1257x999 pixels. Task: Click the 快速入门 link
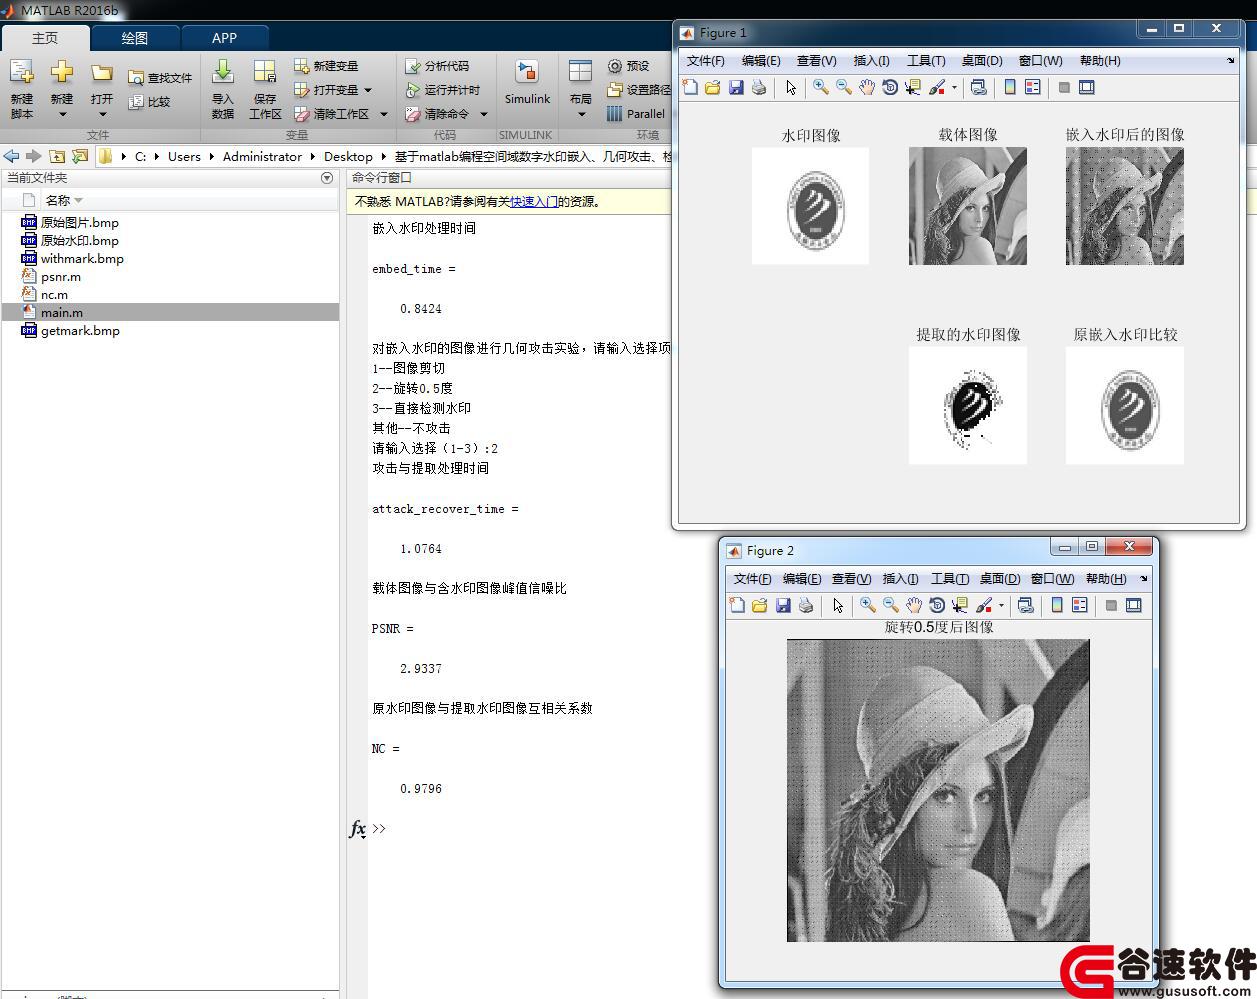coord(534,202)
